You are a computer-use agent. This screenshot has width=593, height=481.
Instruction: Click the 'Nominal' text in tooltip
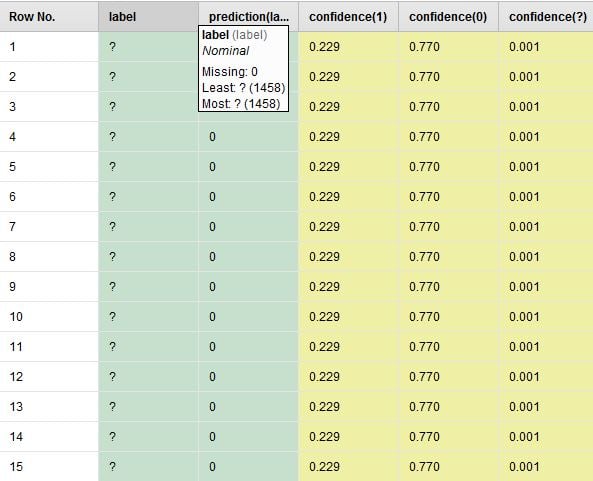coord(225,51)
